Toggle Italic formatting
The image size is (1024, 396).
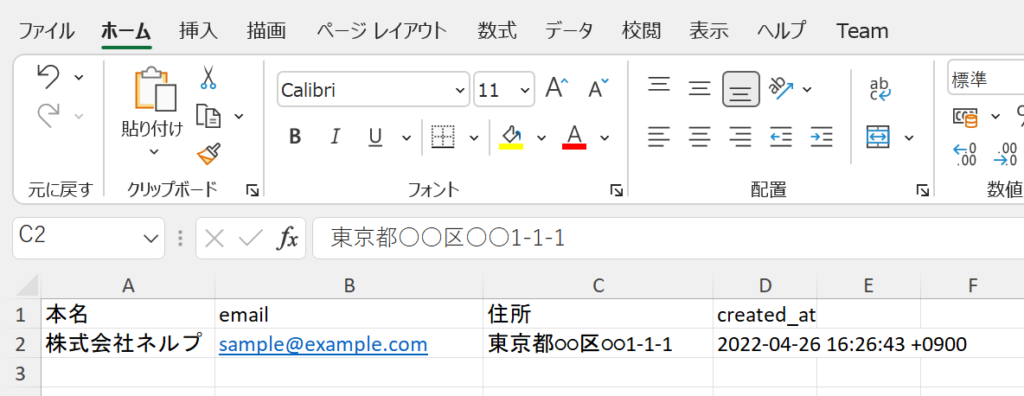[x=335, y=137]
